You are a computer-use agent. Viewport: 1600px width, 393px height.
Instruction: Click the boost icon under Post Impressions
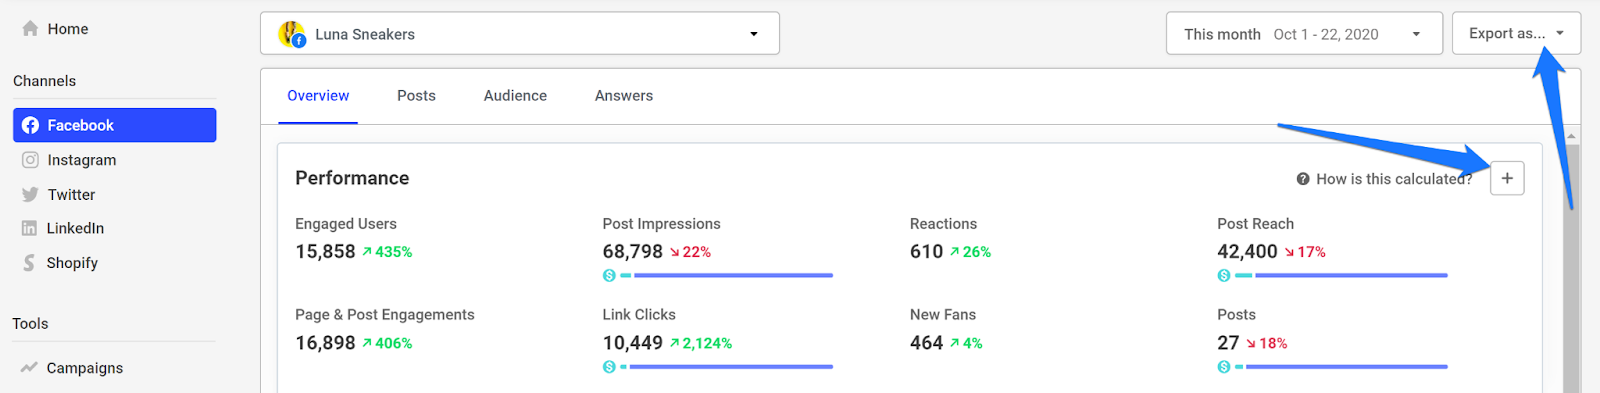[609, 275]
